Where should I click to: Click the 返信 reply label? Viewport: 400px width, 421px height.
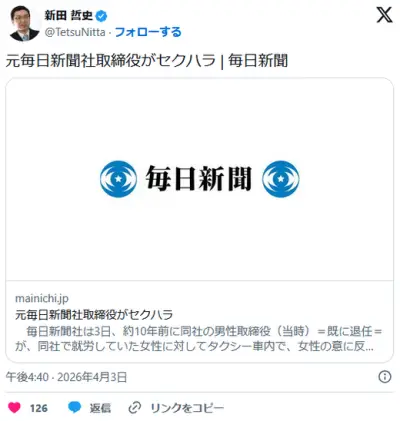tap(100, 408)
